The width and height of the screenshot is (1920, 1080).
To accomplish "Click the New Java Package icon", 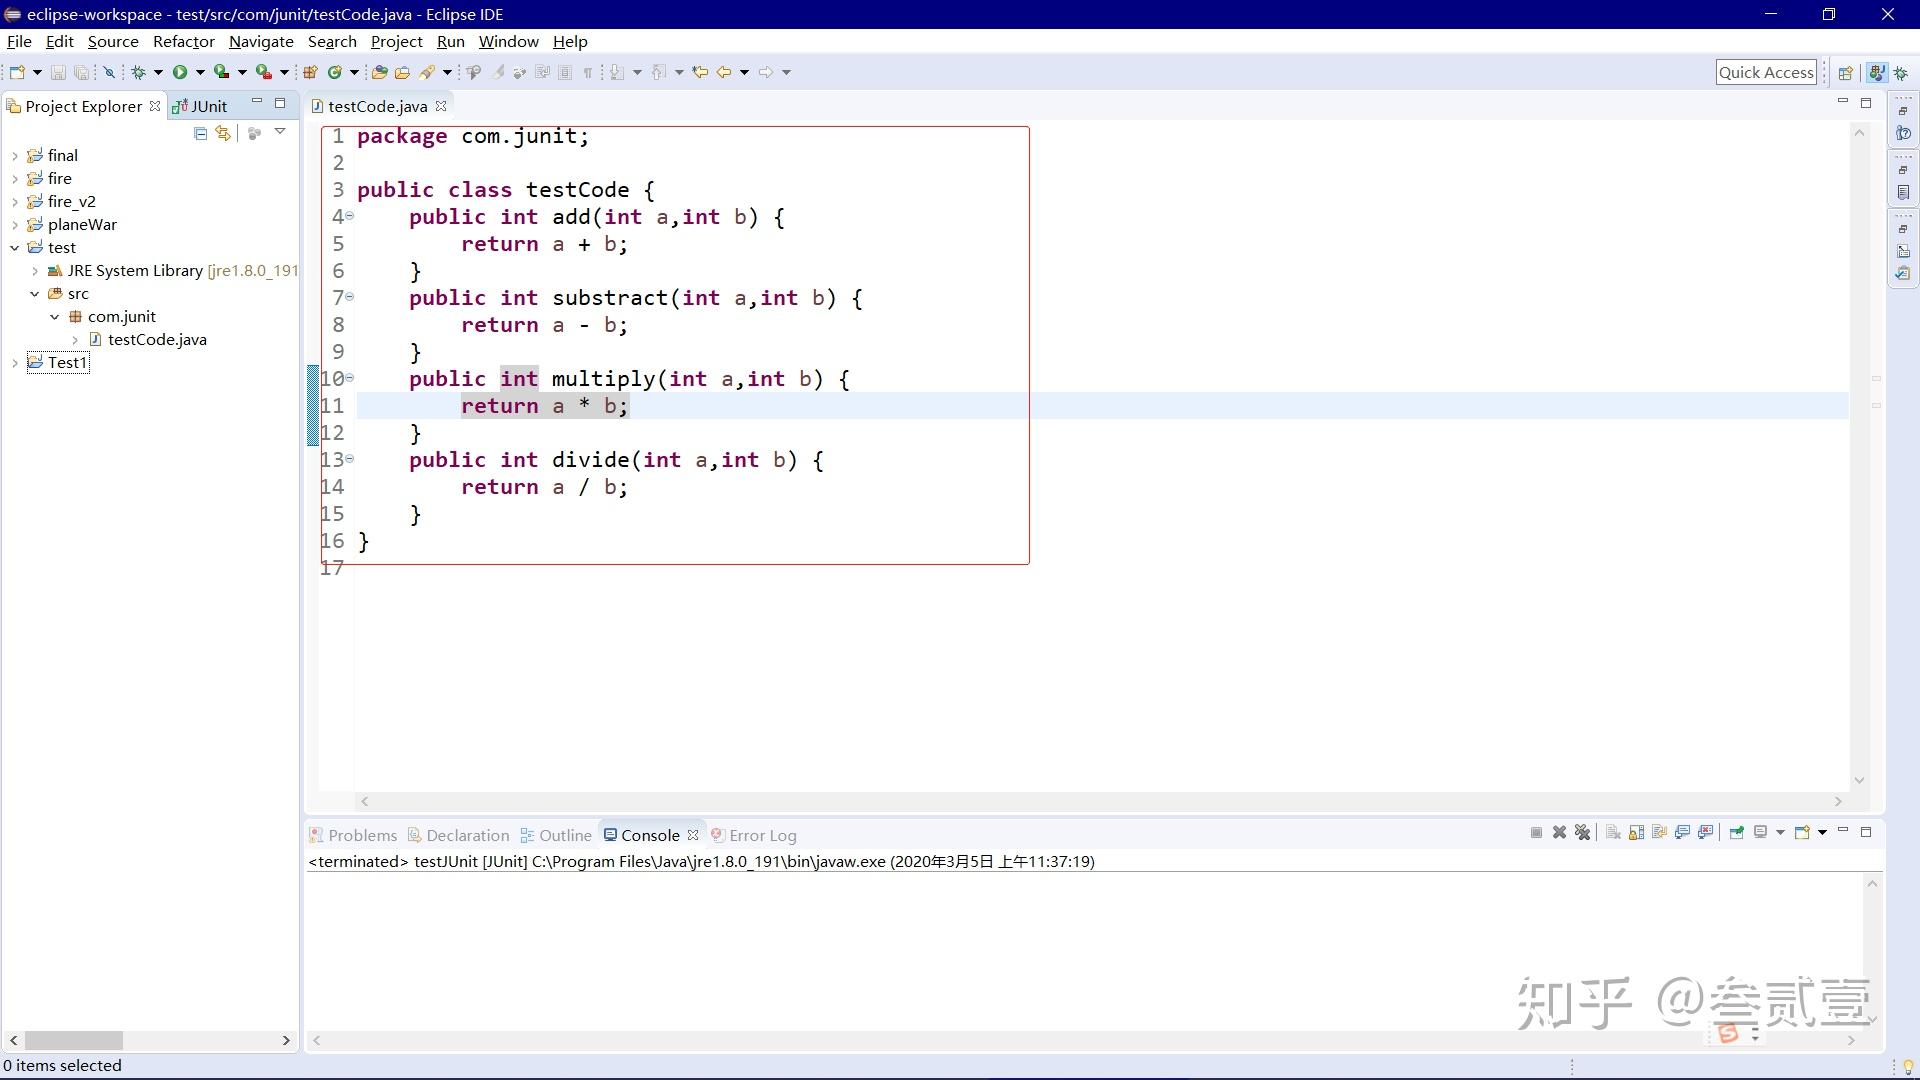I will (310, 72).
